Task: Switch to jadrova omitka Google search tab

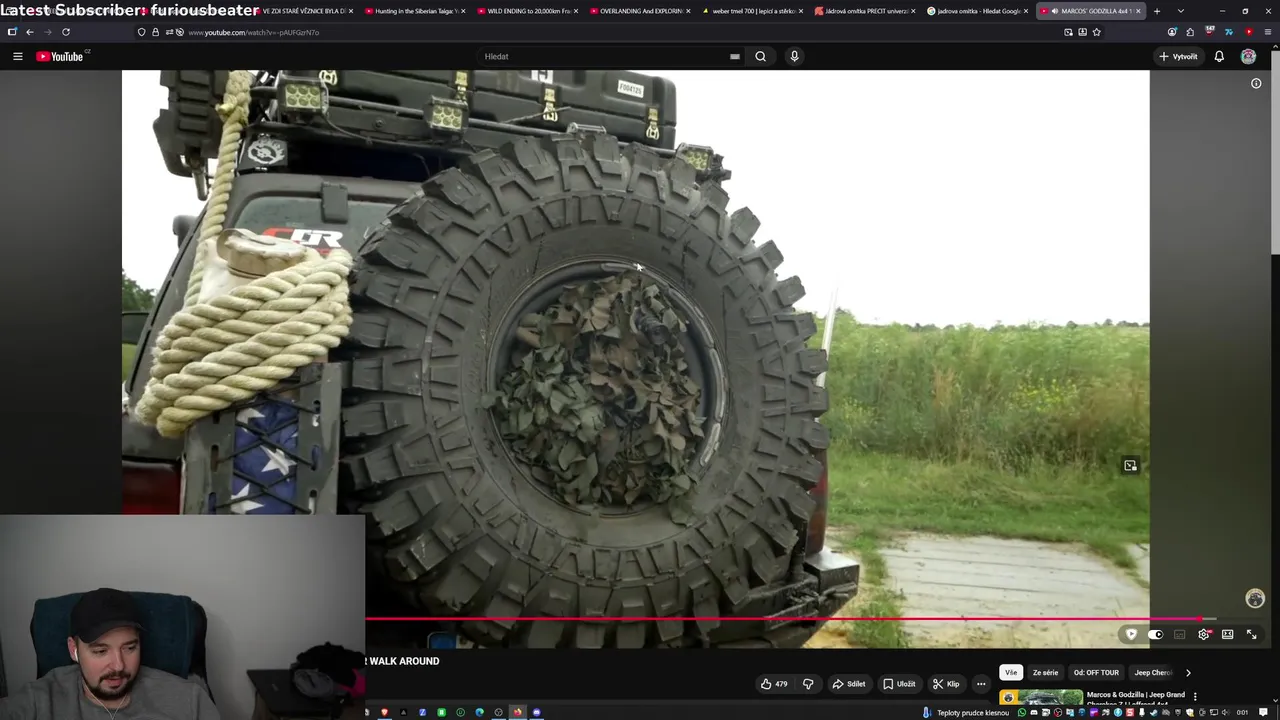Action: point(976,11)
